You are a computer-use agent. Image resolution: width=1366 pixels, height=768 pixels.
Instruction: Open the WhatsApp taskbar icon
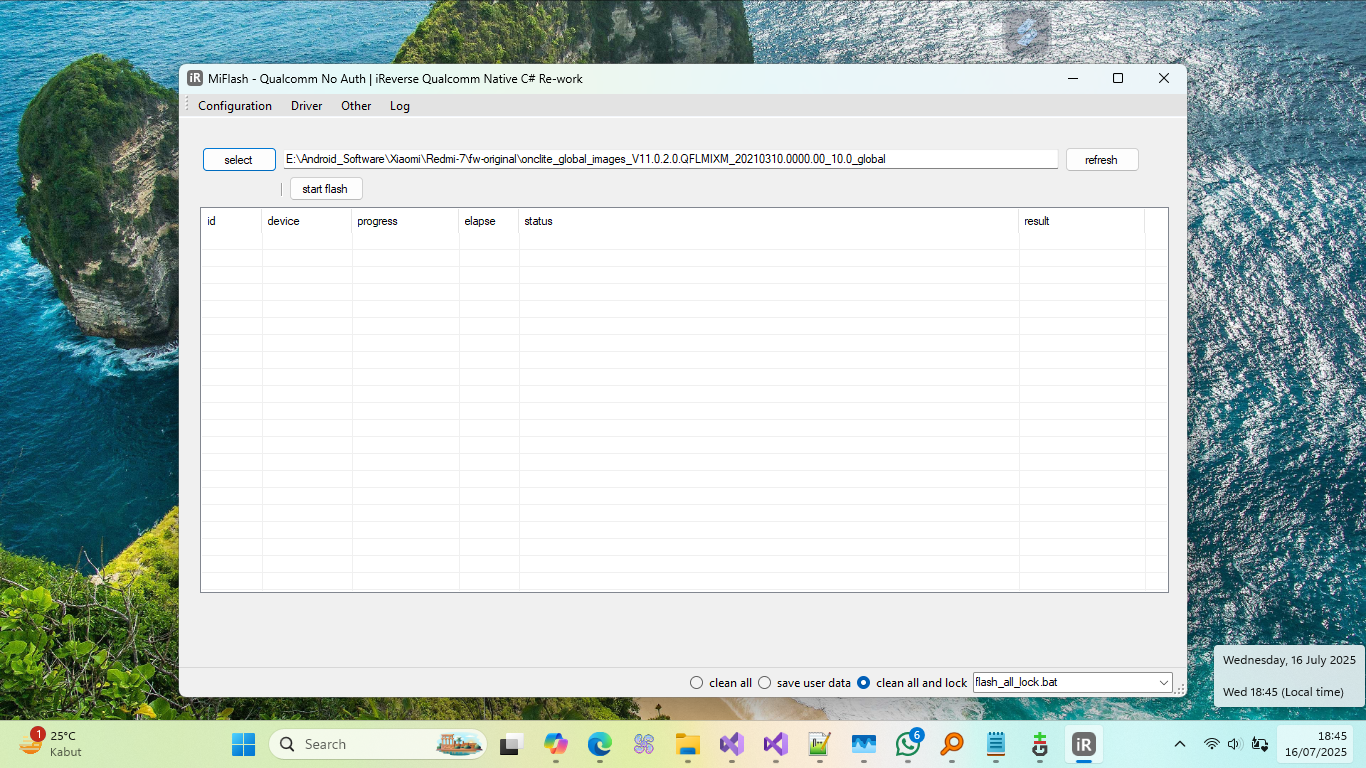click(908, 744)
